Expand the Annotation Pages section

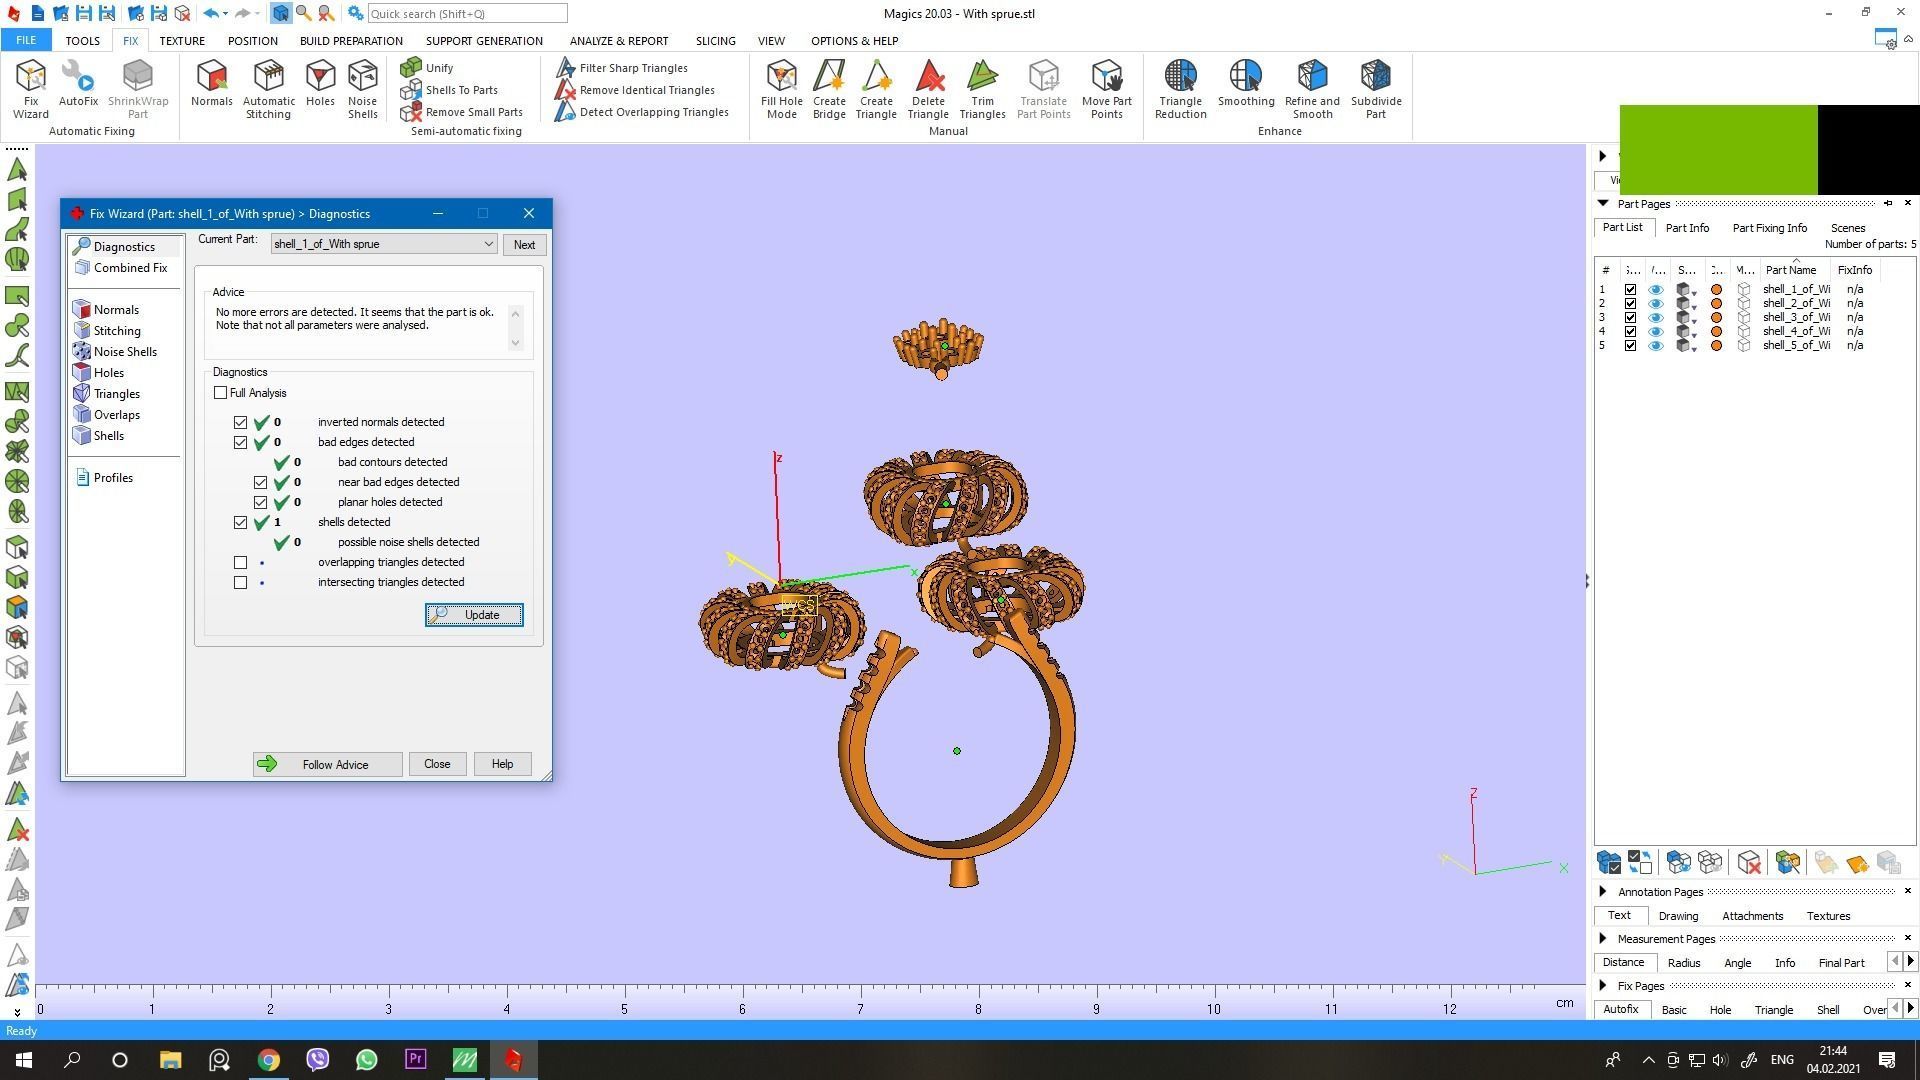(x=1603, y=892)
